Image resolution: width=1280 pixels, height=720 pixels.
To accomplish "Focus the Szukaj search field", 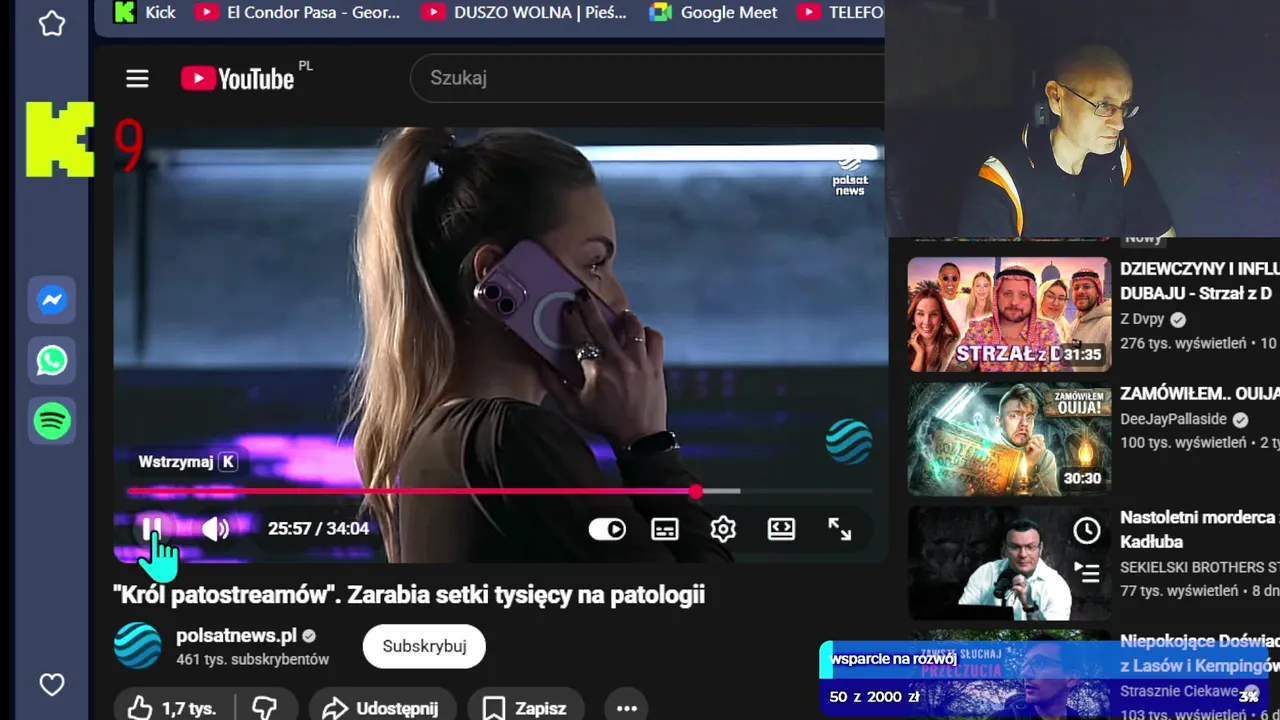I will coord(648,78).
